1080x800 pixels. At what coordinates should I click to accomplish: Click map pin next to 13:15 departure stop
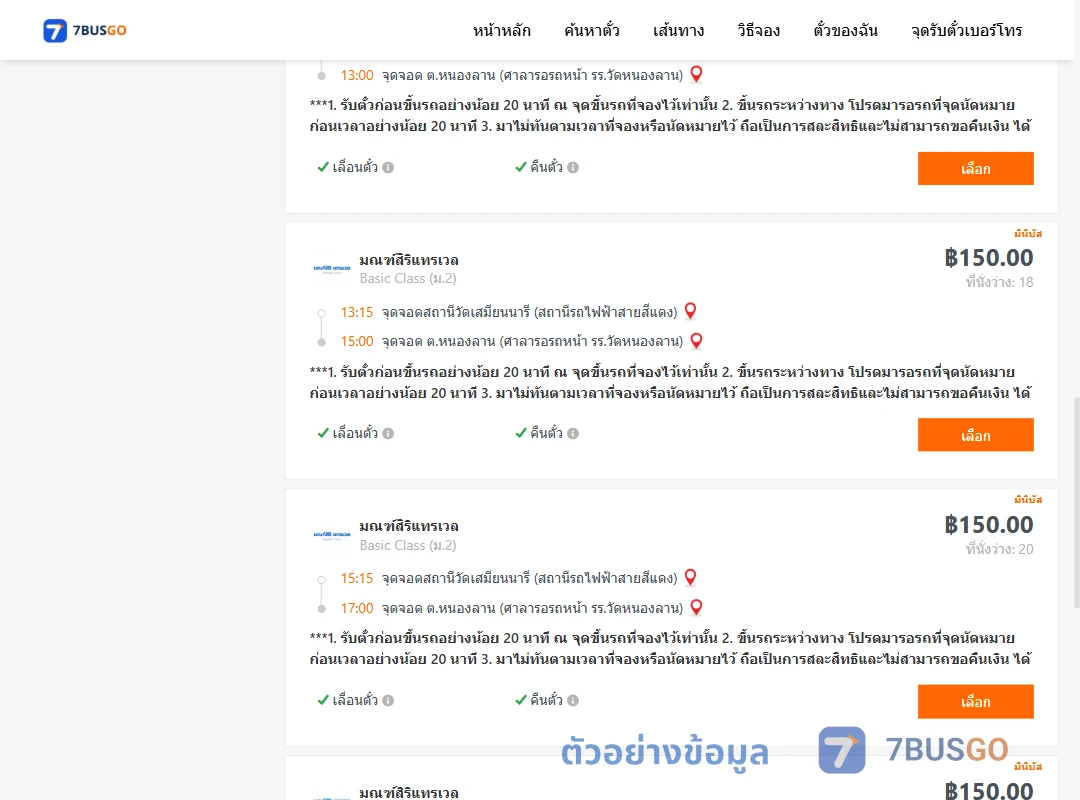point(690,311)
